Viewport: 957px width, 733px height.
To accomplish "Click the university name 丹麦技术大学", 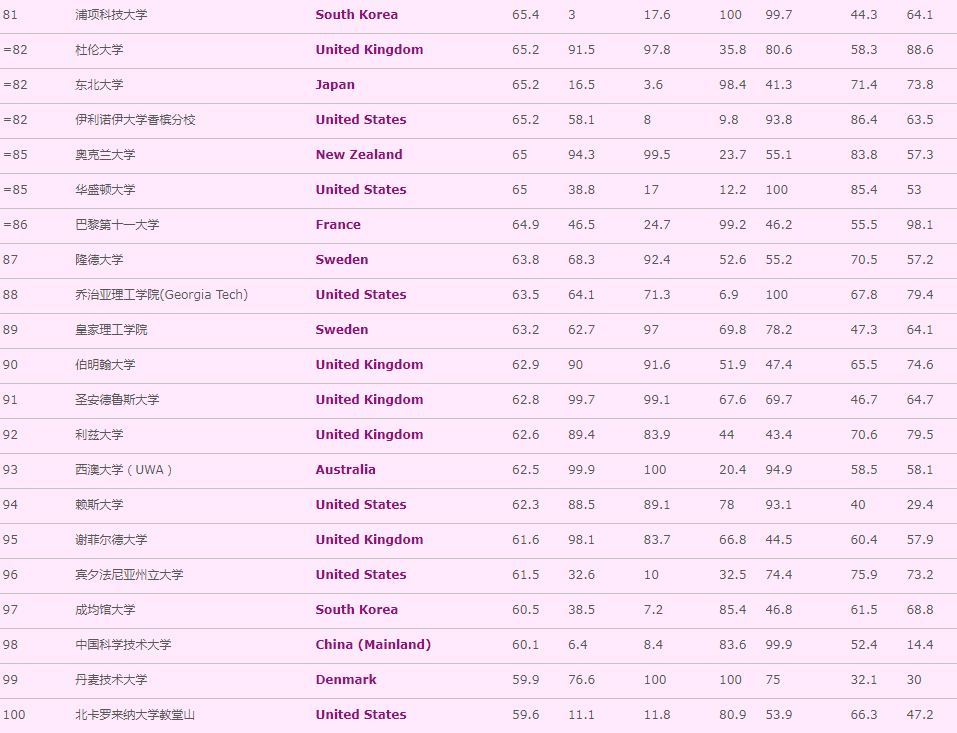I will 111,679.
